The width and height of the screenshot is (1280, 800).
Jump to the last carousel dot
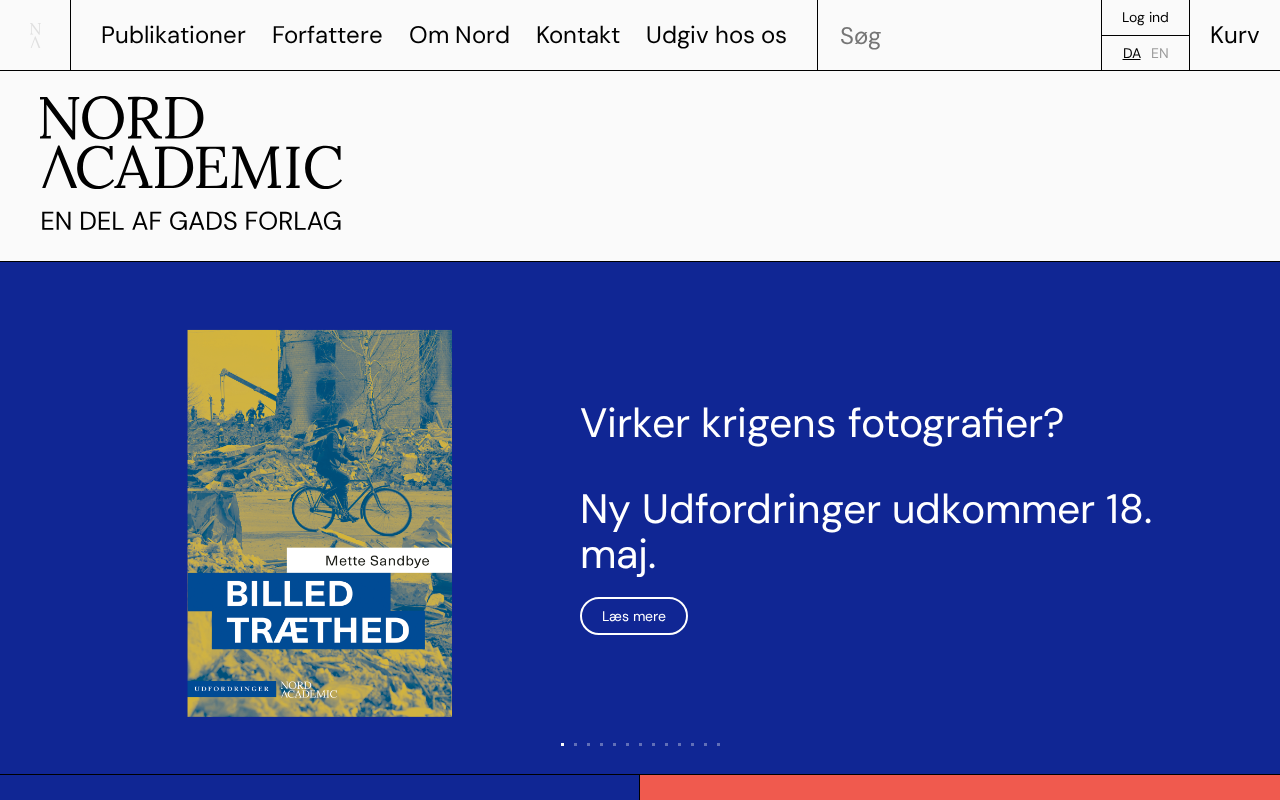point(718,744)
